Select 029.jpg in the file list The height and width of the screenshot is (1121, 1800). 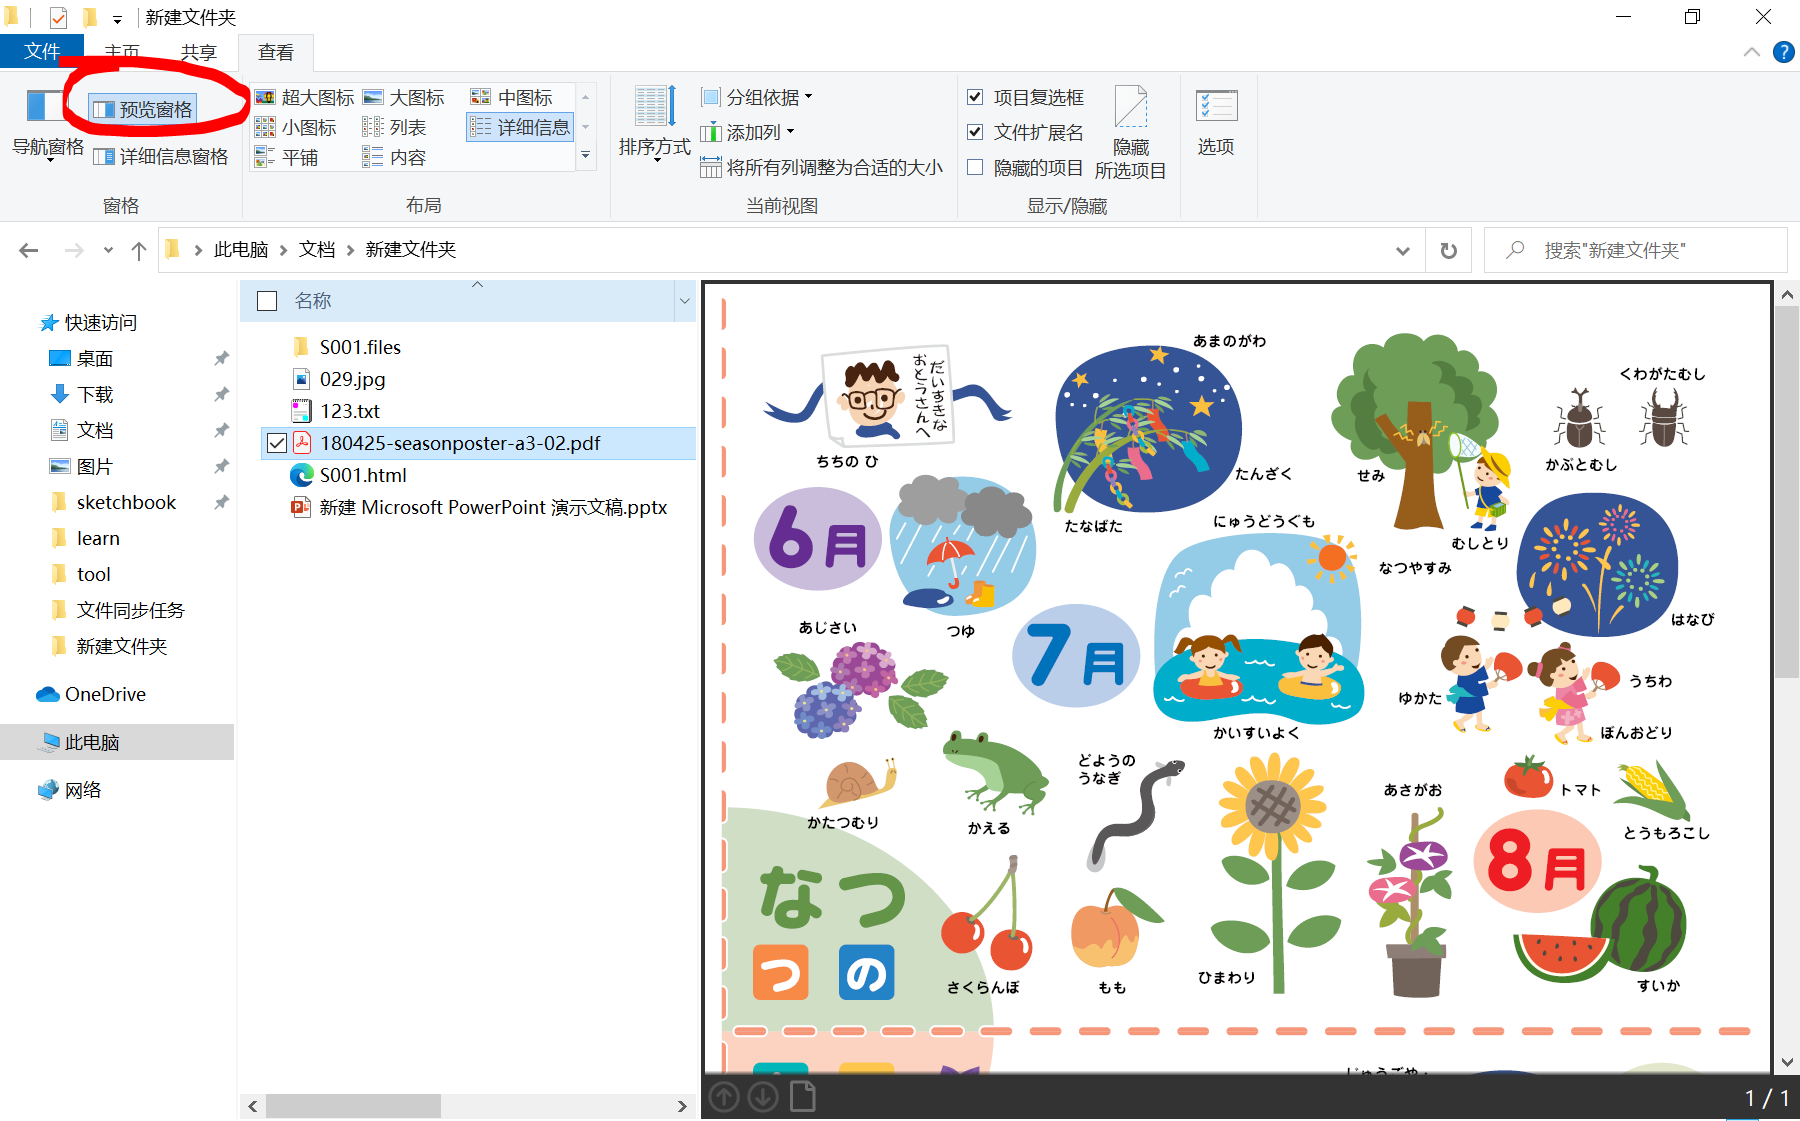(x=352, y=379)
